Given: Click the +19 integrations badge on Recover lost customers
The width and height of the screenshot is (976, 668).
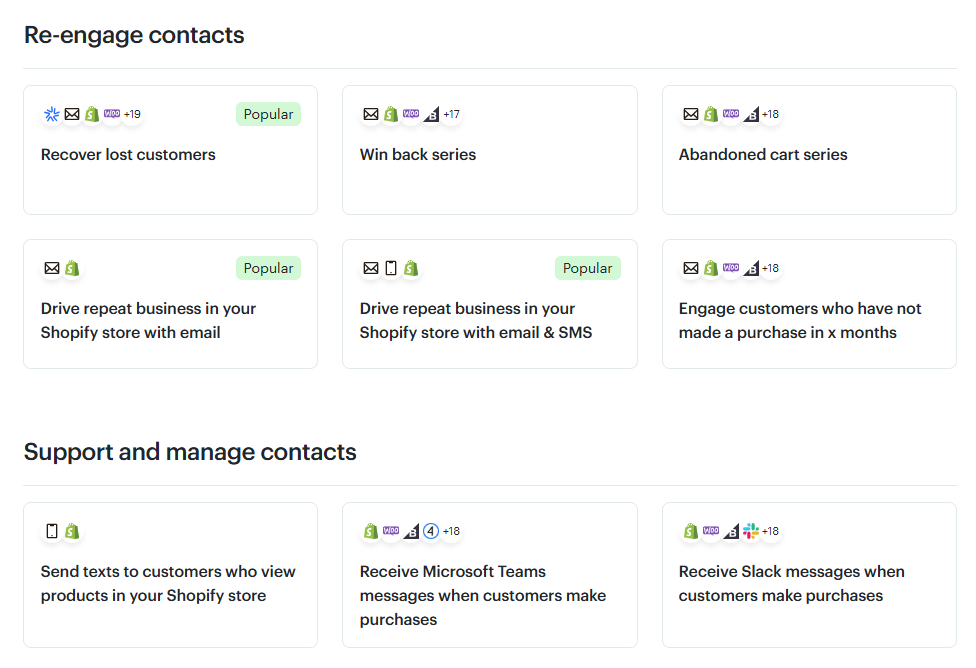Looking at the screenshot, I should (x=132, y=114).
